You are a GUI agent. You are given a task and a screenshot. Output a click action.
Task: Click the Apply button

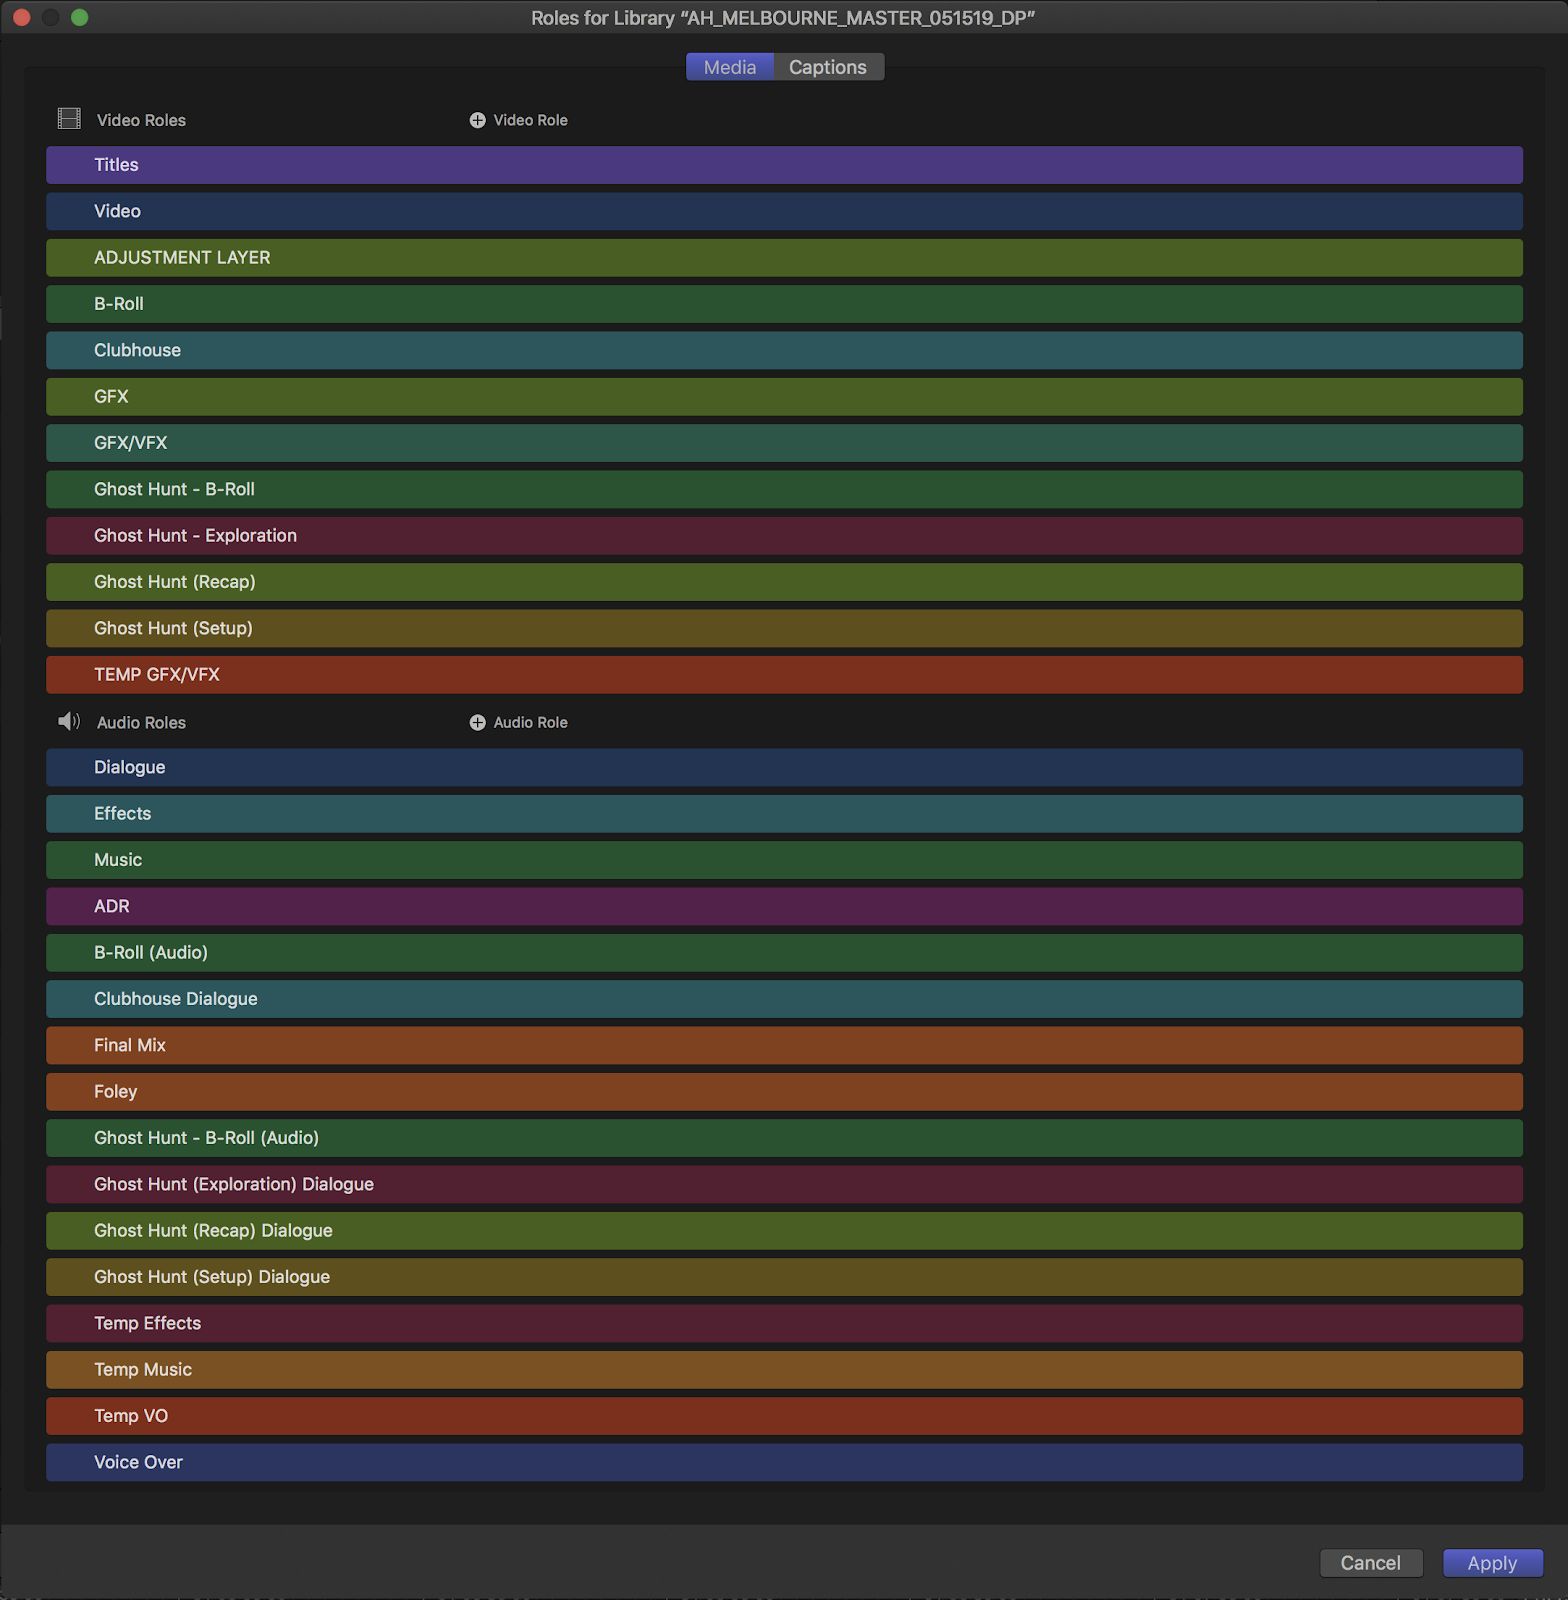(x=1492, y=1563)
